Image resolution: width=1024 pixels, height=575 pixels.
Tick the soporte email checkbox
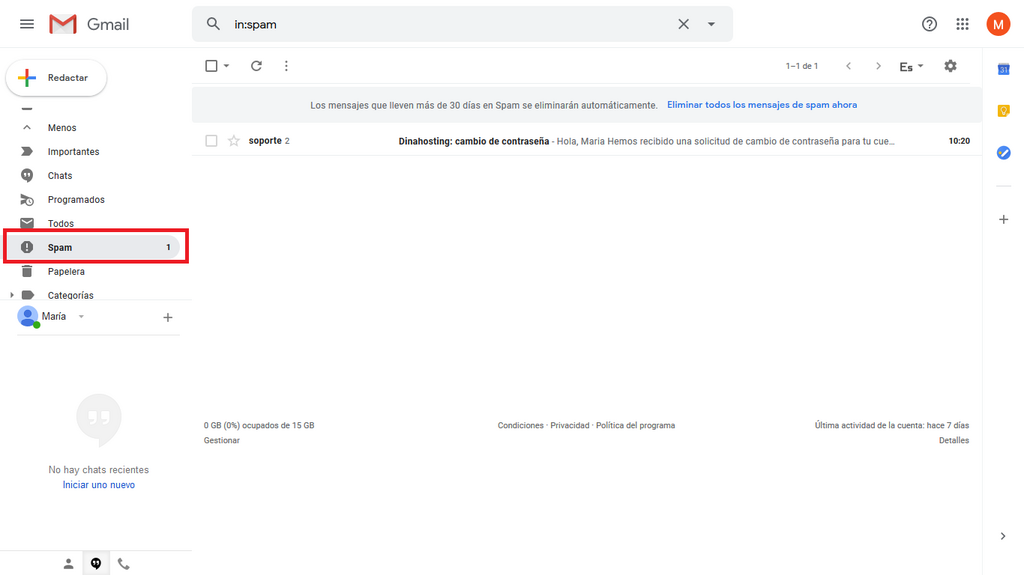(211, 140)
